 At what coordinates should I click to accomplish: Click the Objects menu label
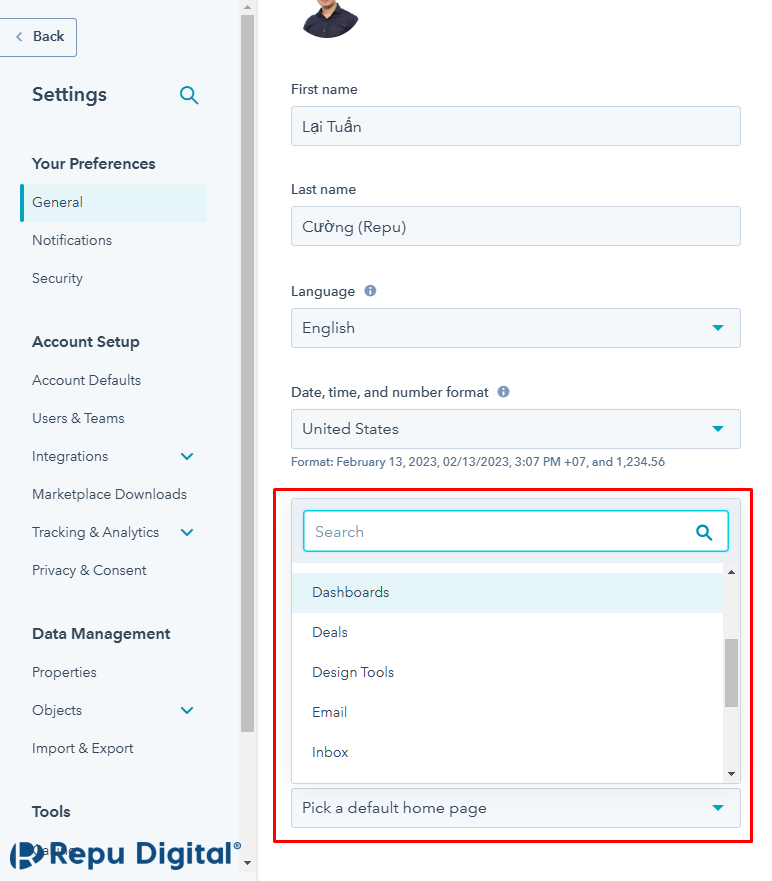point(57,710)
